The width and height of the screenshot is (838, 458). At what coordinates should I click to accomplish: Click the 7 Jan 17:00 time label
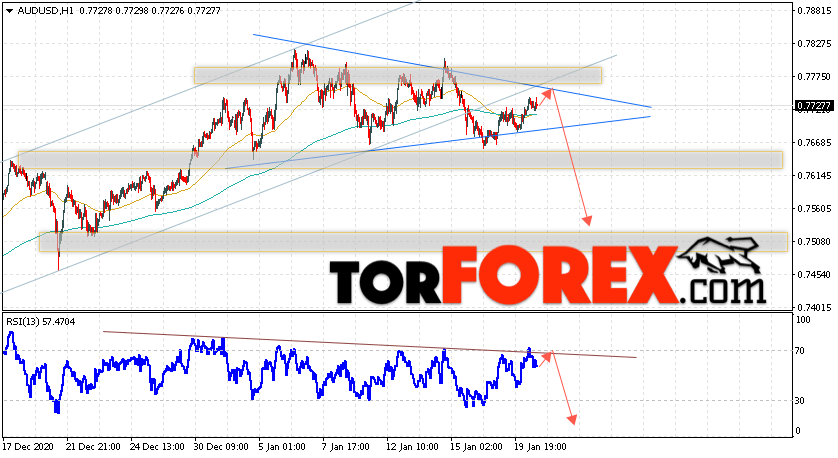tap(346, 447)
